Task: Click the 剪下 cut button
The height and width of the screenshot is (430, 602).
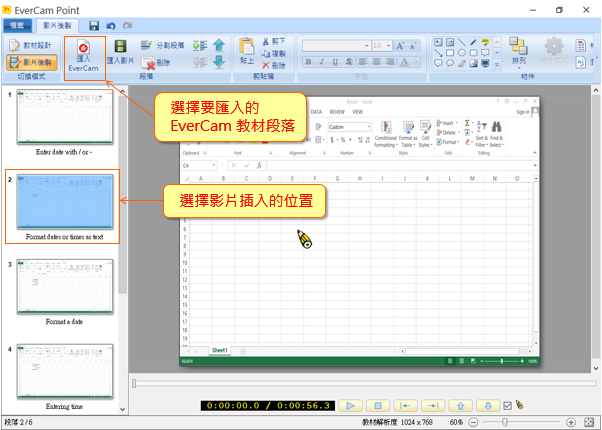Action: pyautogui.click(x=276, y=42)
